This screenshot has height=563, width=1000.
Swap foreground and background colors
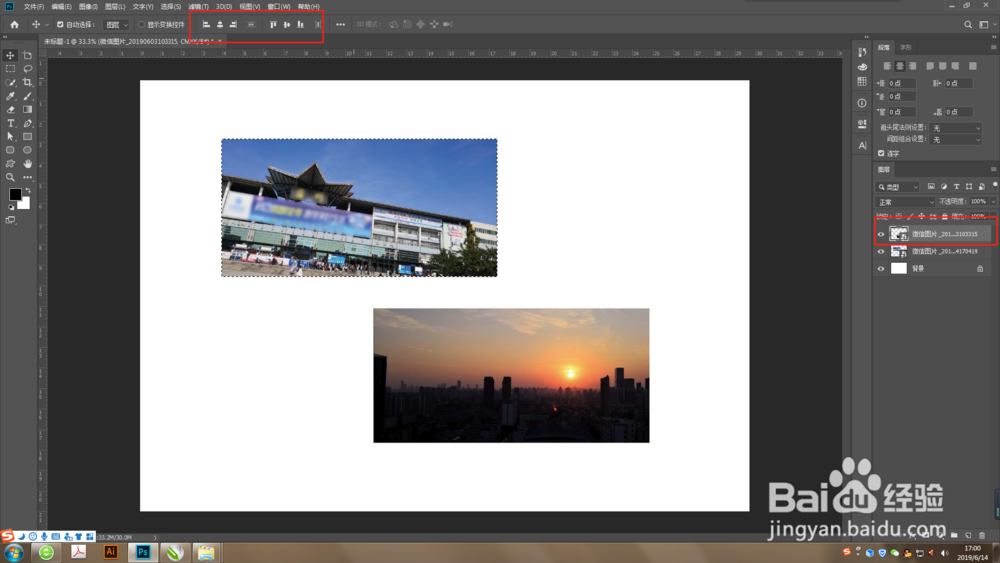click(27, 191)
